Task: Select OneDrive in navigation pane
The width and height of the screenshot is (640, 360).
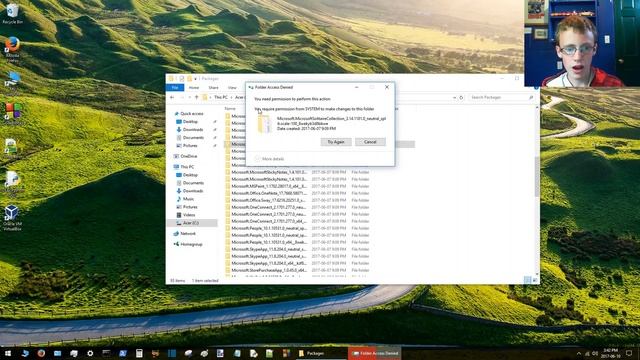Action: (189, 156)
